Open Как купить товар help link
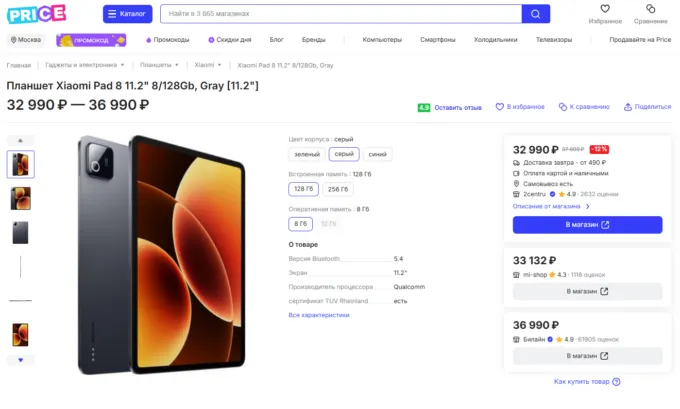The width and height of the screenshot is (680, 409). [582, 382]
